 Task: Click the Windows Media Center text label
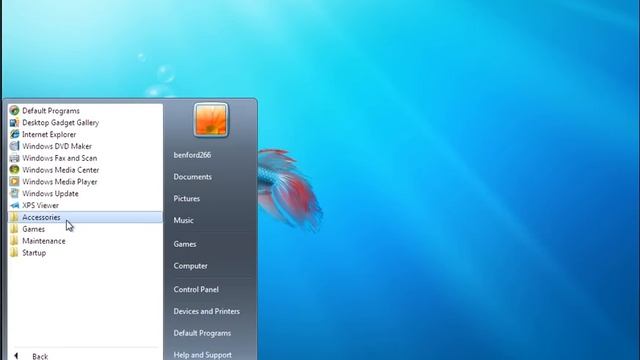coord(60,170)
